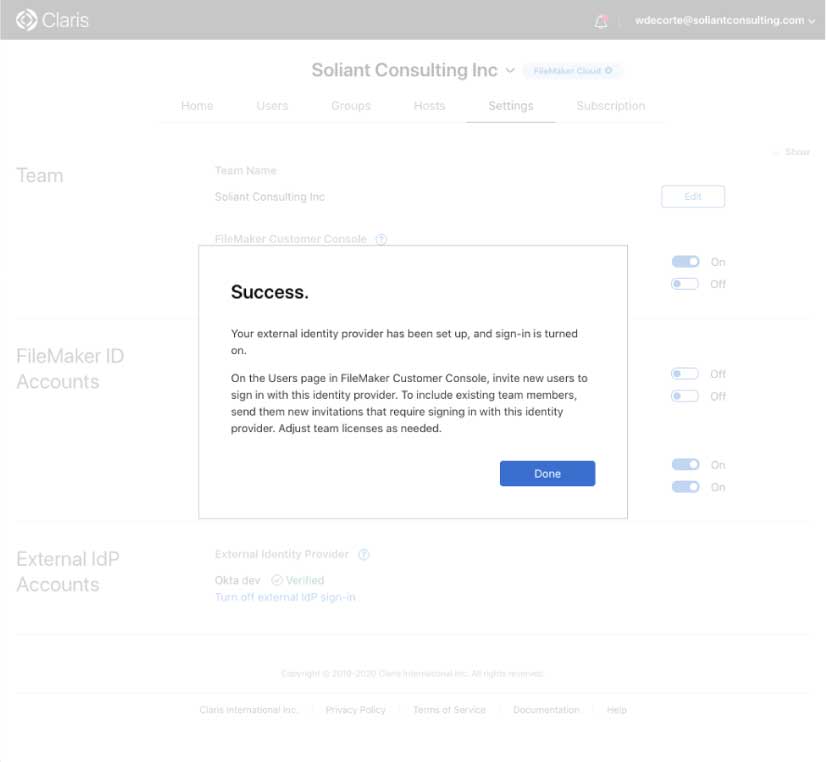Click Edit button beside the team name
This screenshot has height=762, width=826.
[x=693, y=196]
